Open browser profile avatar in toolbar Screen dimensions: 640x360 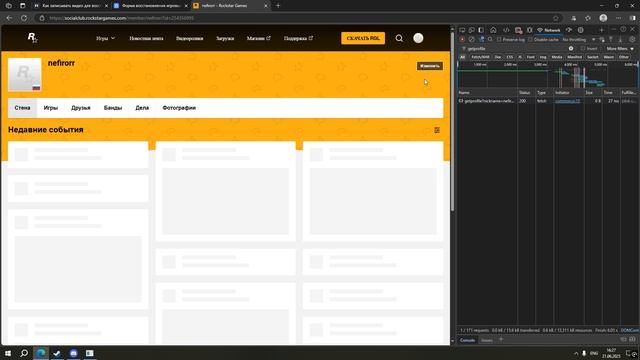tap(603, 18)
